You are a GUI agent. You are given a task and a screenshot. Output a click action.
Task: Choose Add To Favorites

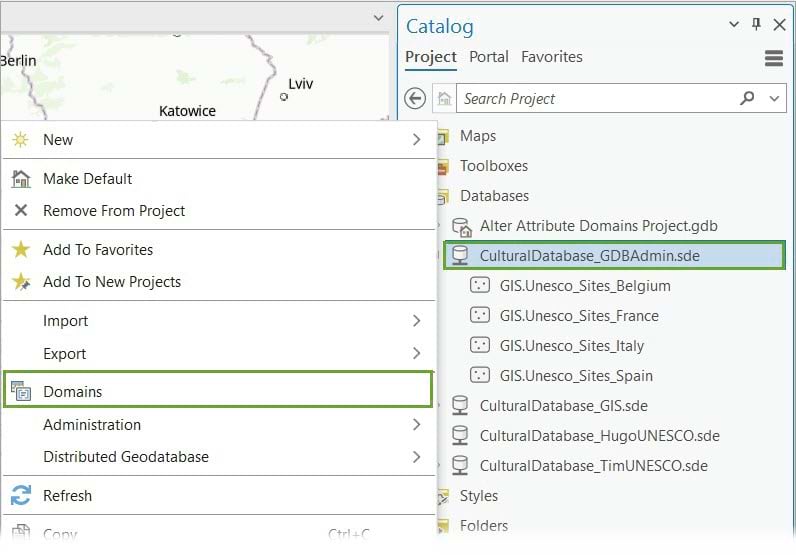coord(218,249)
